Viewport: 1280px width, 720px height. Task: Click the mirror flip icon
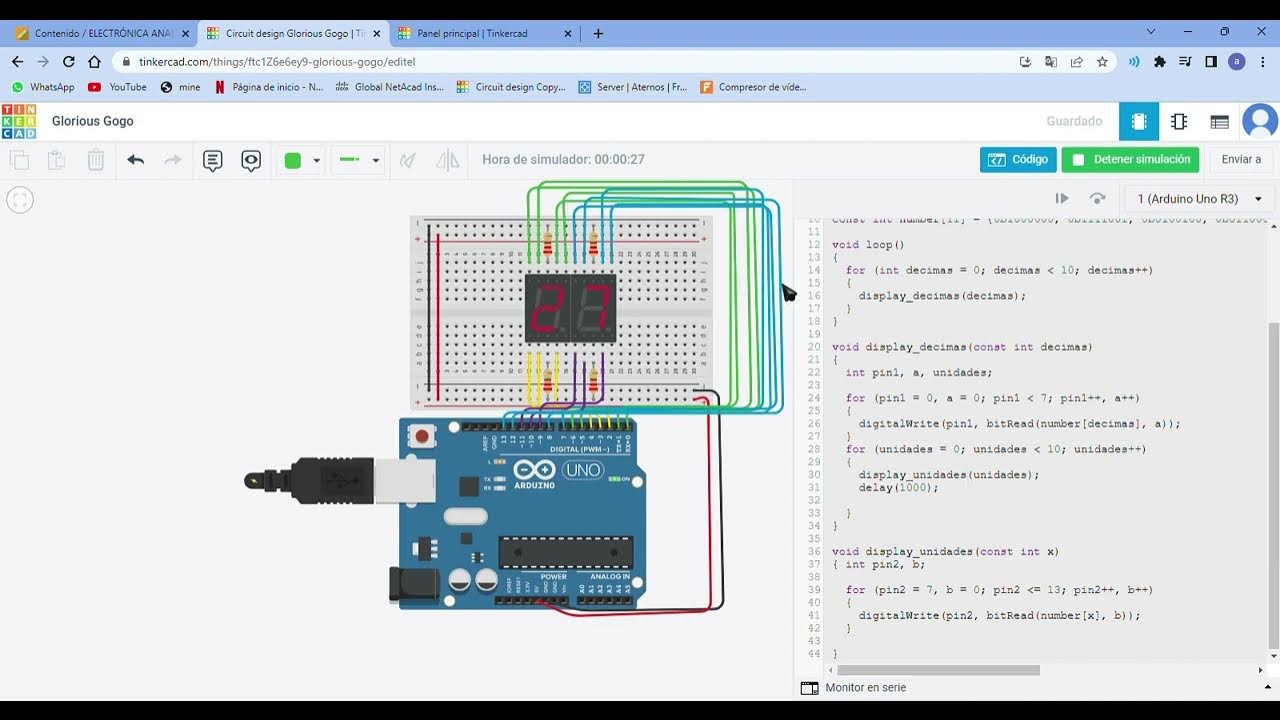448,160
